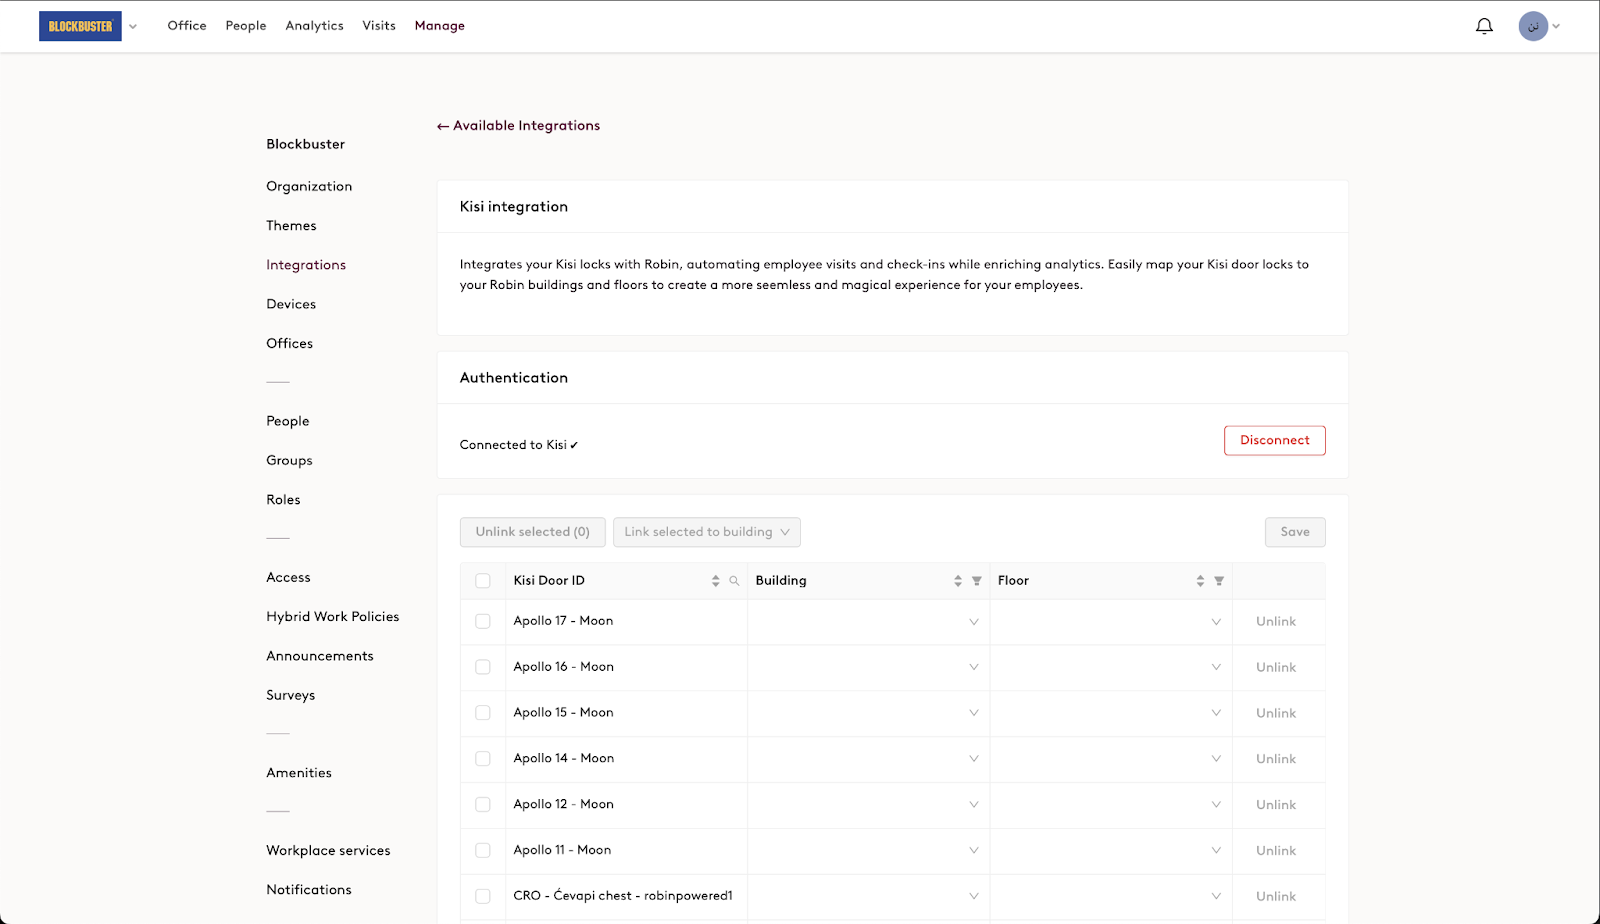This screenshot has height=924, width=1600.
Task: Open Hybrid Work Policies in sidebar
Action: pyautogui.click(x=333, y=617)
